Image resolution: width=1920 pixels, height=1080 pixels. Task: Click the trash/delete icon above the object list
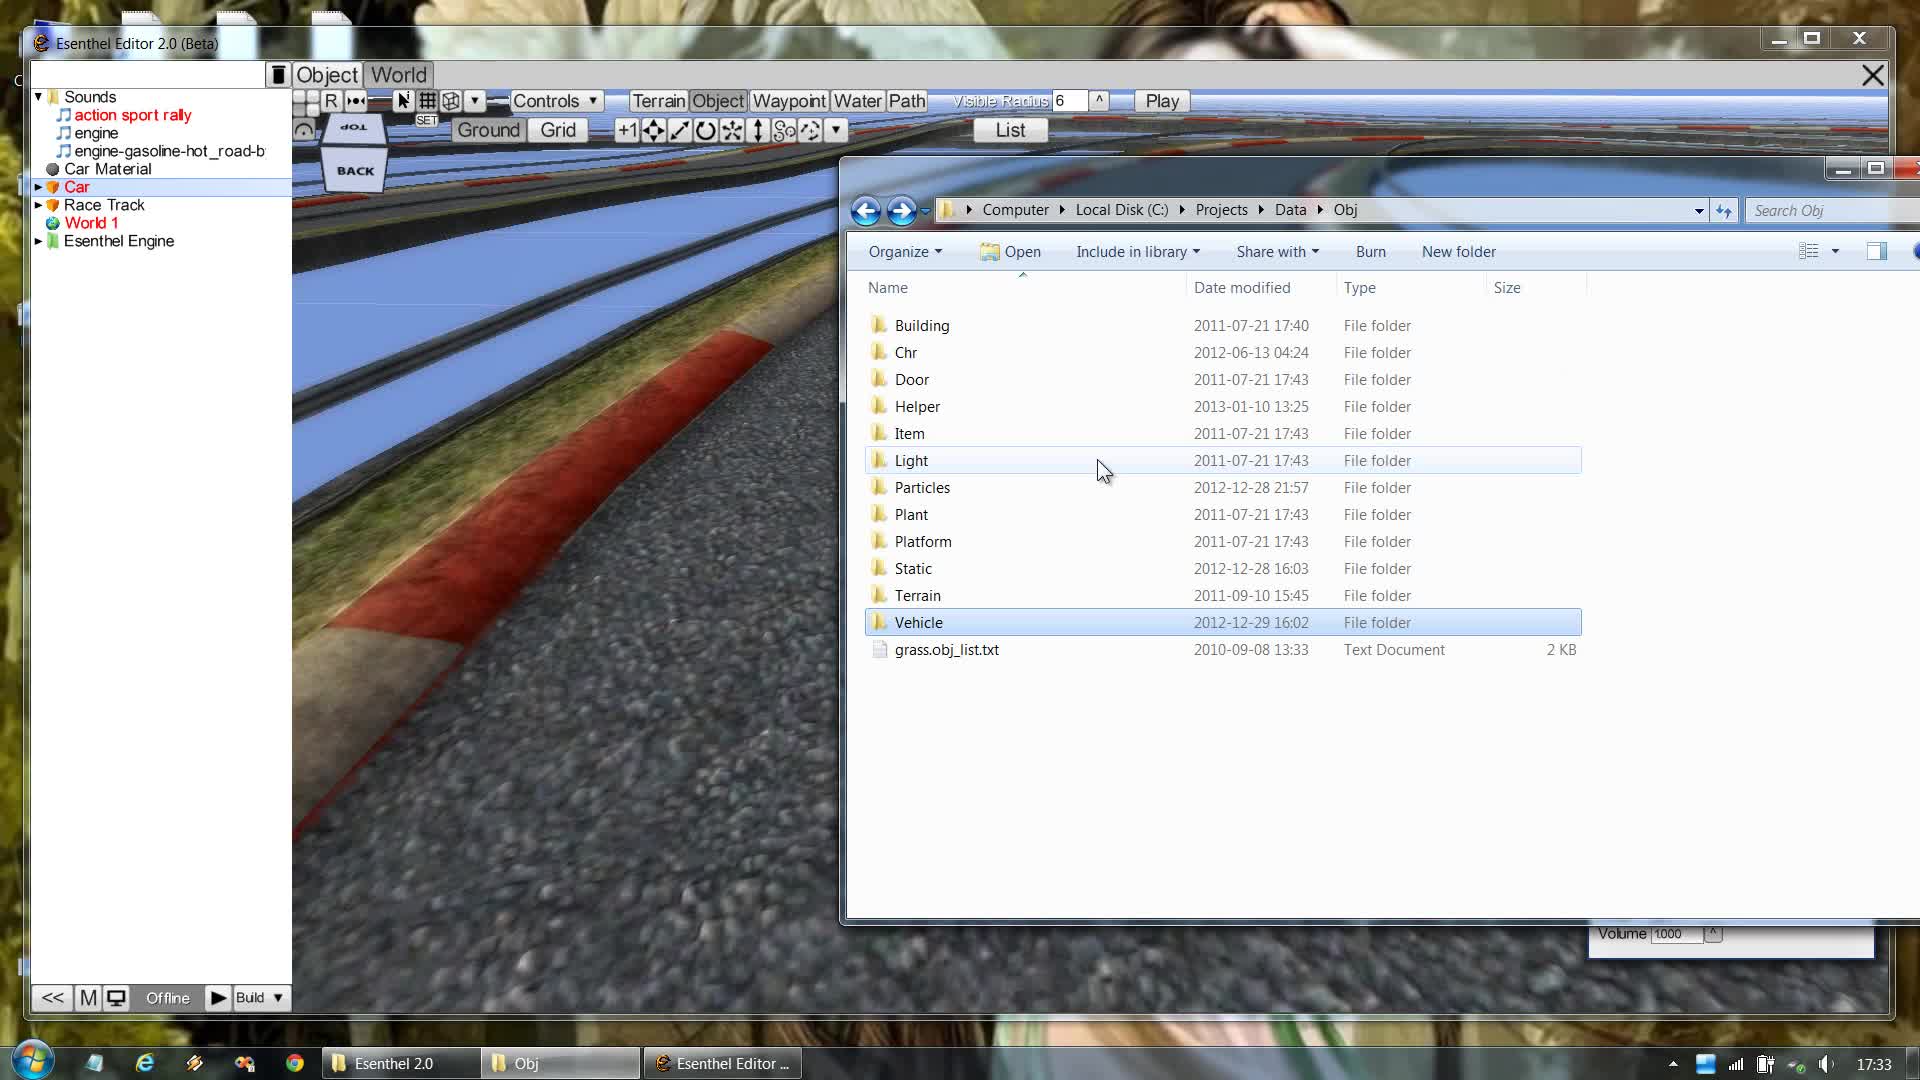(x=277, y=75)
